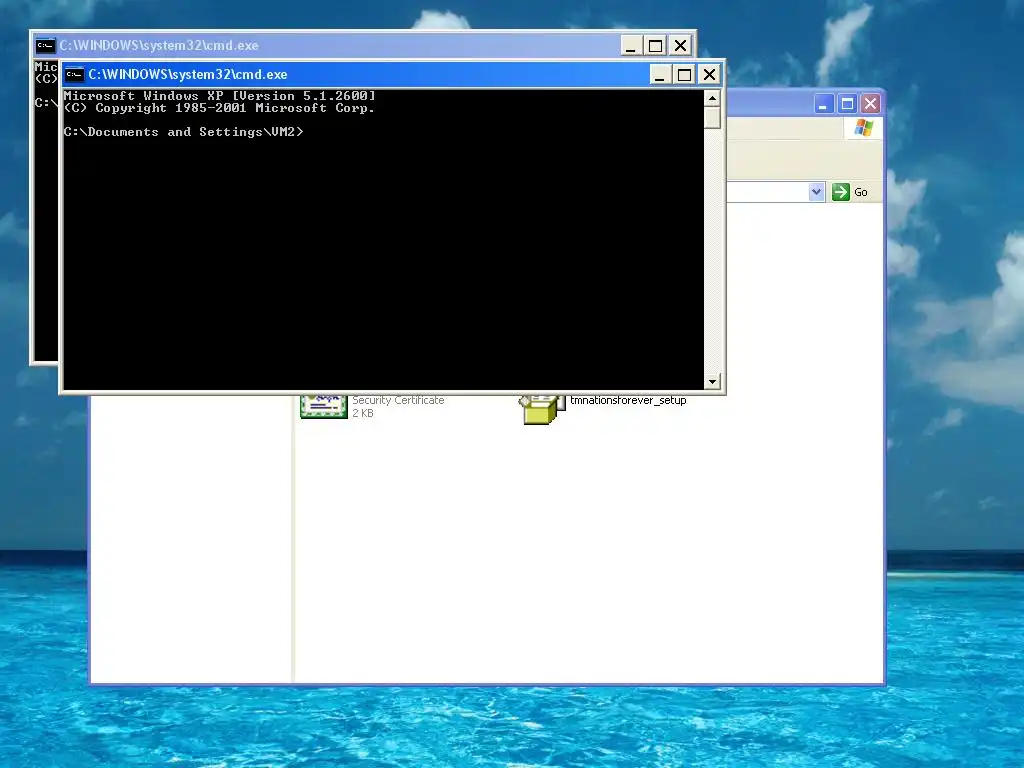Image resolution: width=1024 pixels, height=768 pixels.
Task: Click the front cmd.exe title bar text
Action: 188,74
